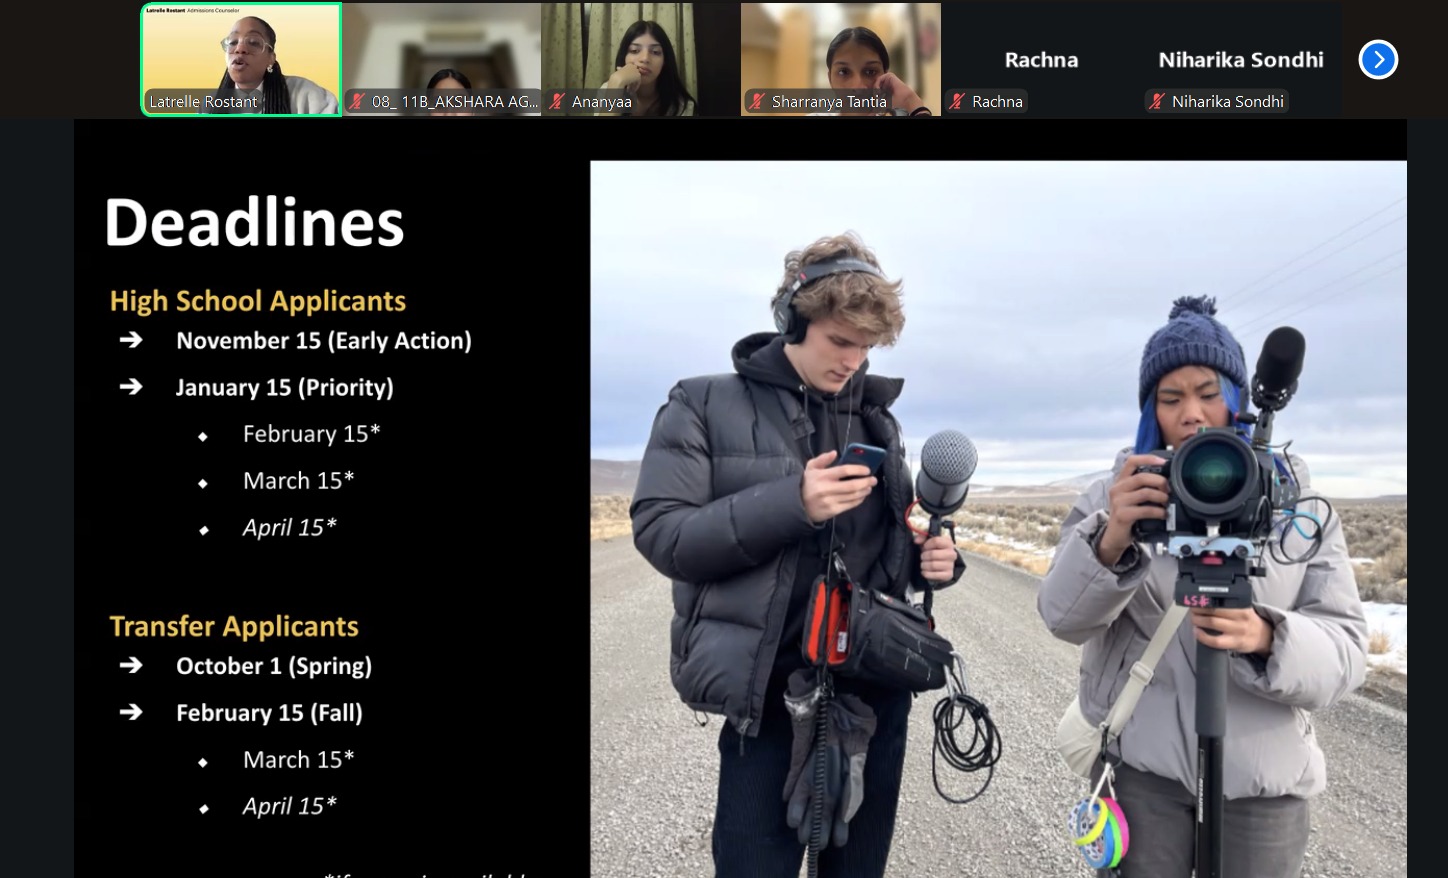The image size is (1448, 878).
Task: Click the arrow bullet before October 1 (Spring)
Action: pyautogui.click(x=131, y=666)
